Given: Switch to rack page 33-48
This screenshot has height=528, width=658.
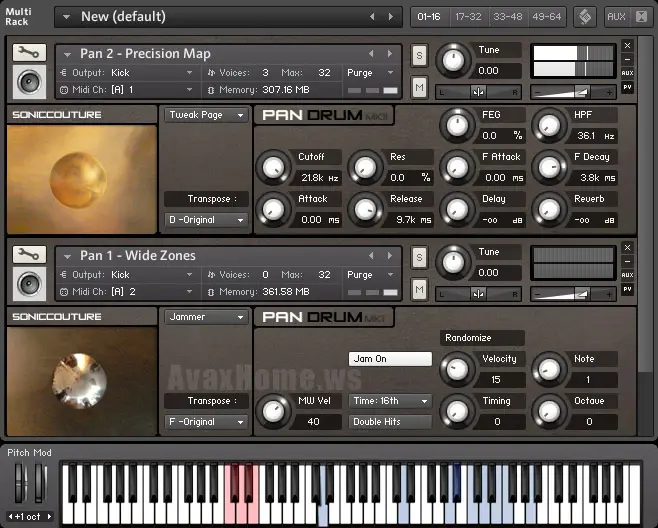Looking at the screenshot, I should 508,17.
